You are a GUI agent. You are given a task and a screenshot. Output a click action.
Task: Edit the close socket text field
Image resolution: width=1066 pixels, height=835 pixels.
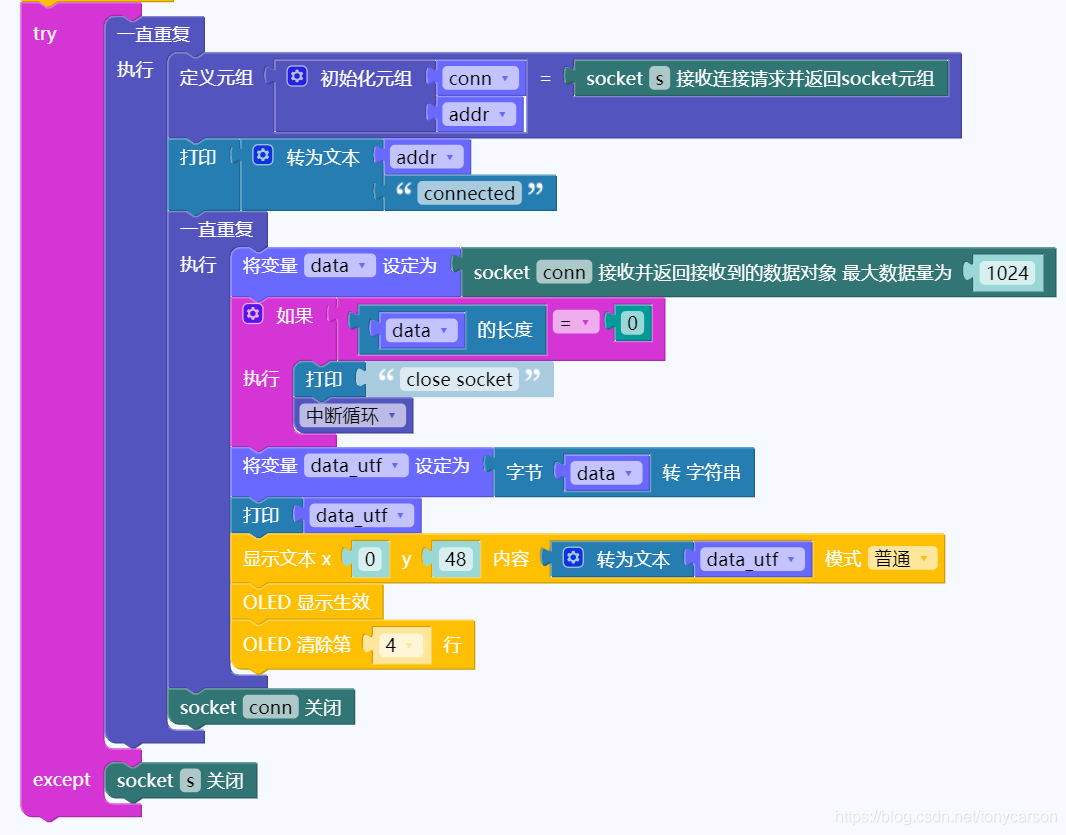(458, 379)
